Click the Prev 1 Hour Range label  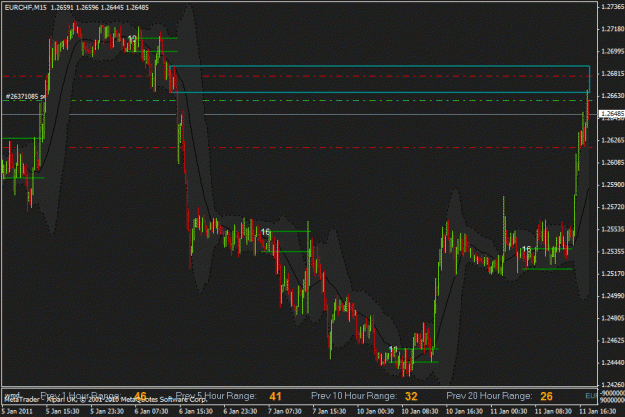tap(80, 395)
